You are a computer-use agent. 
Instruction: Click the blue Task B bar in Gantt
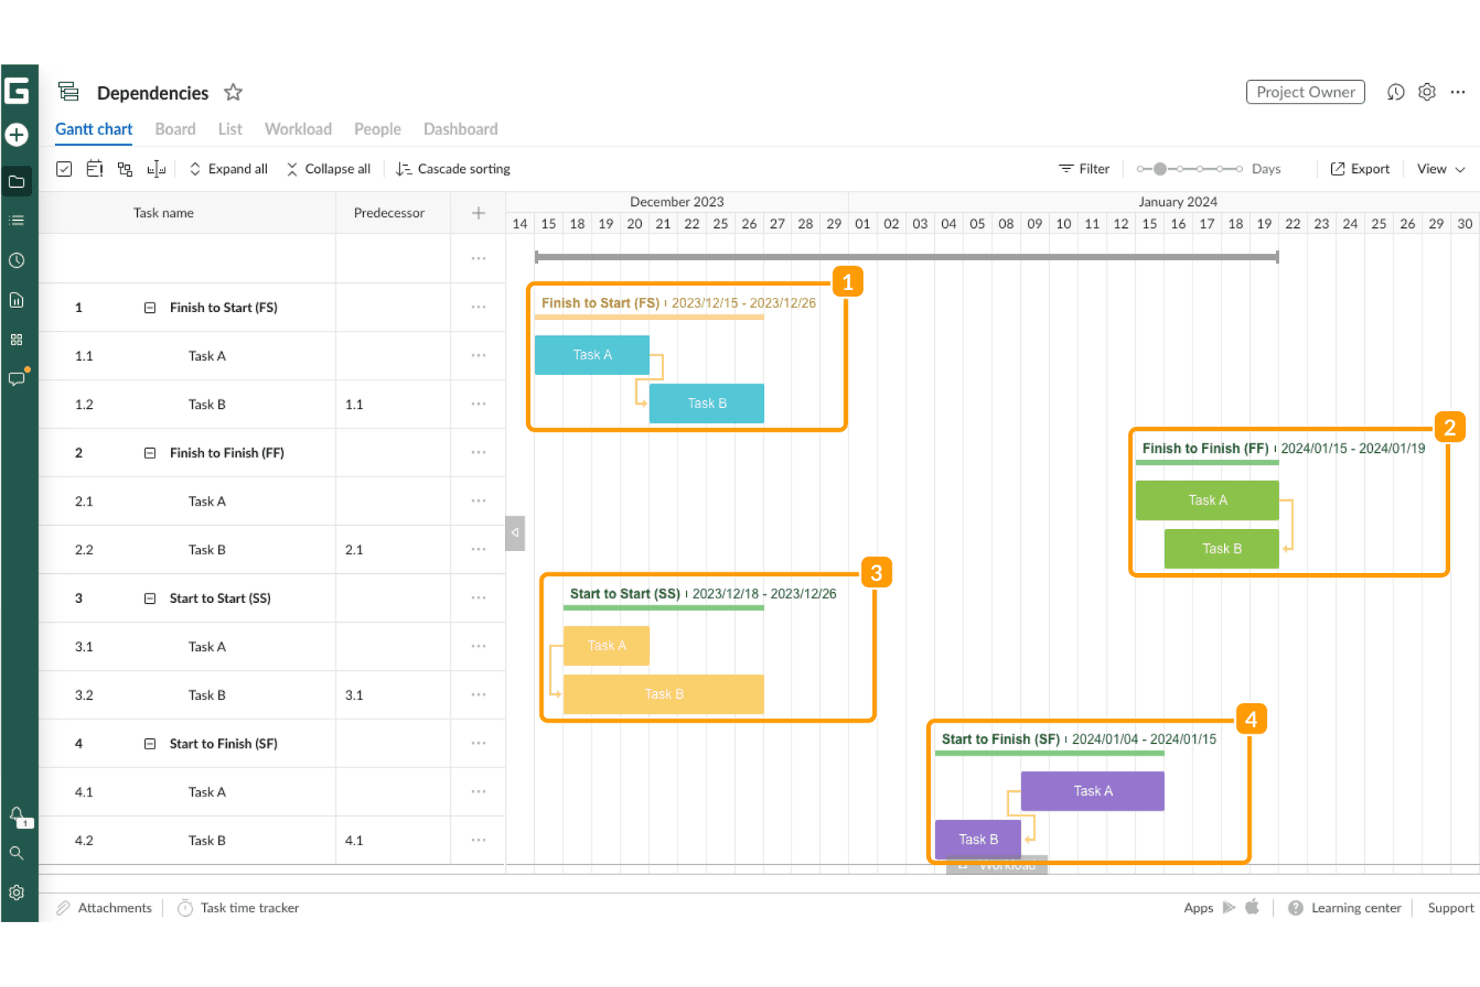tap(707, 403)
